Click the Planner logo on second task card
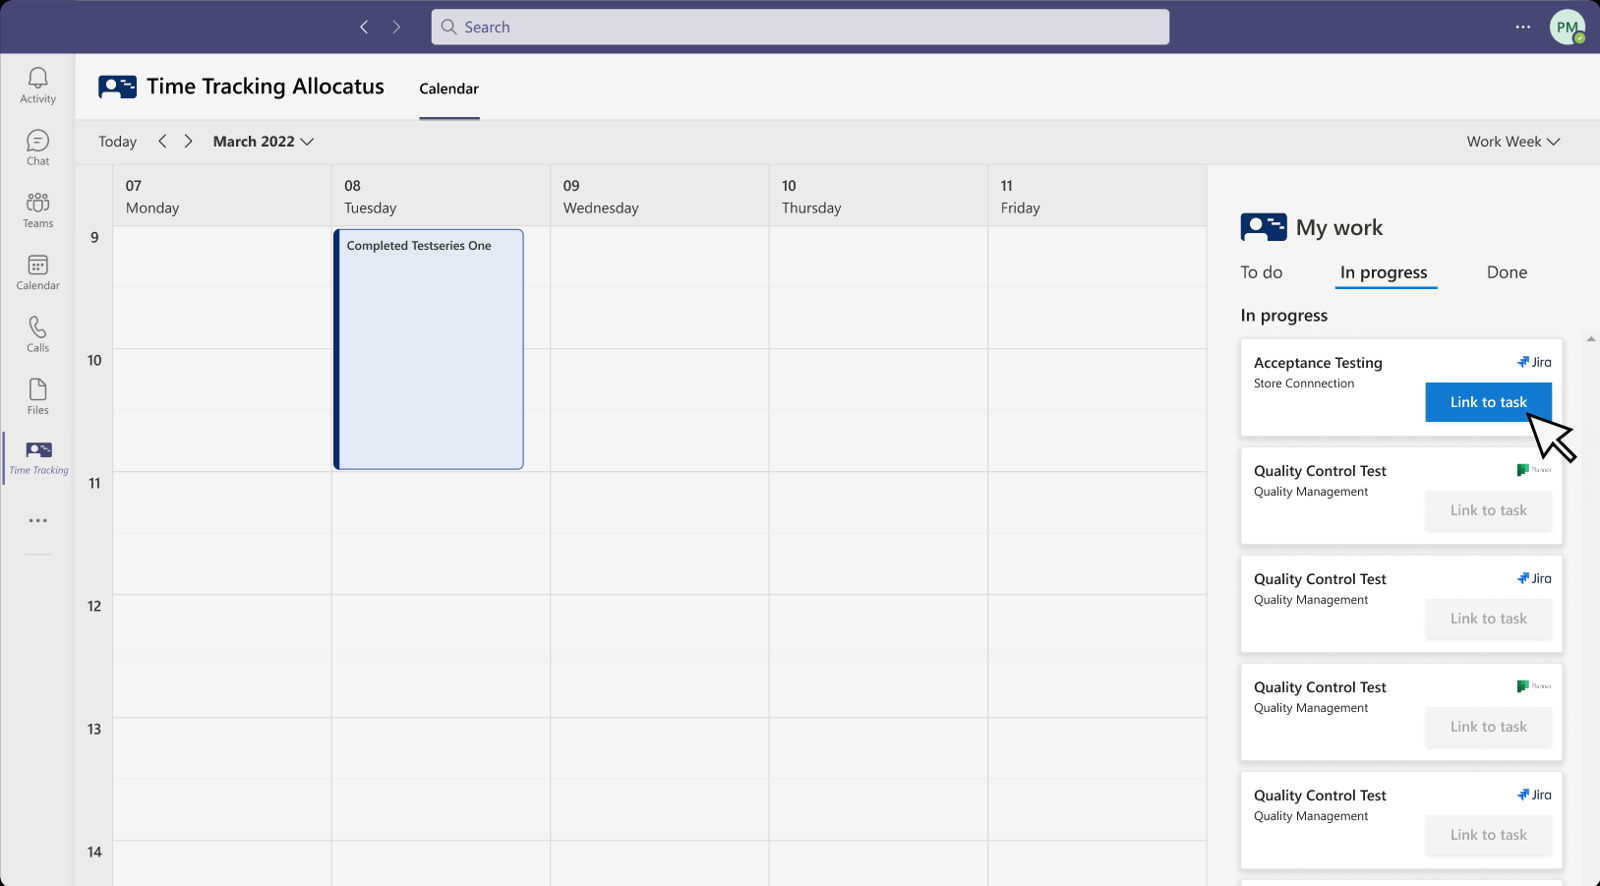 (x=1534, y=470)
